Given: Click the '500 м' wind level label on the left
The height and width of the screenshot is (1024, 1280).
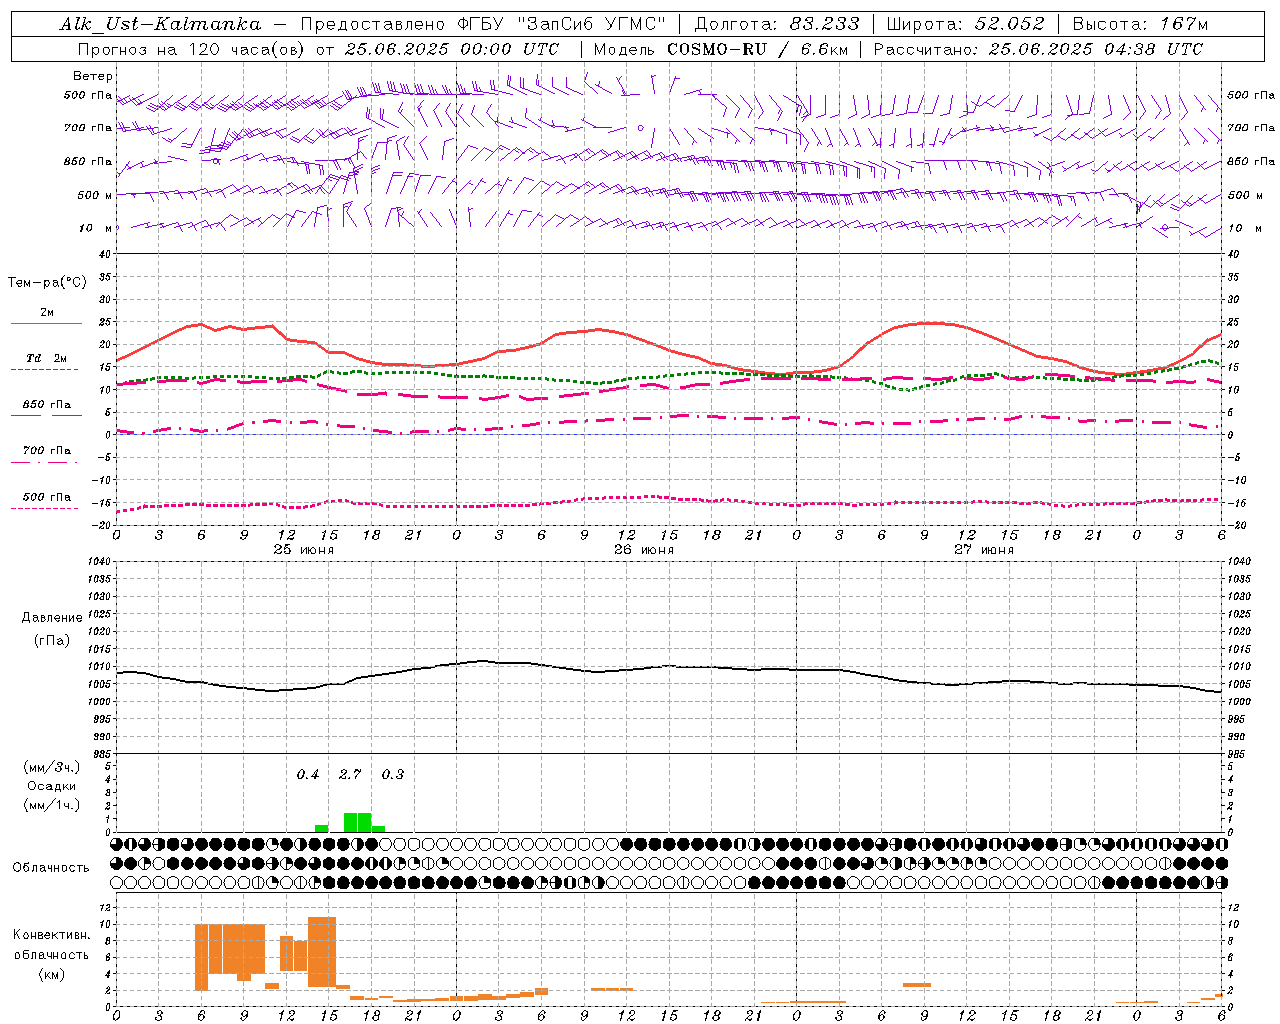Looking at the screenshot, I should (95, 195).
